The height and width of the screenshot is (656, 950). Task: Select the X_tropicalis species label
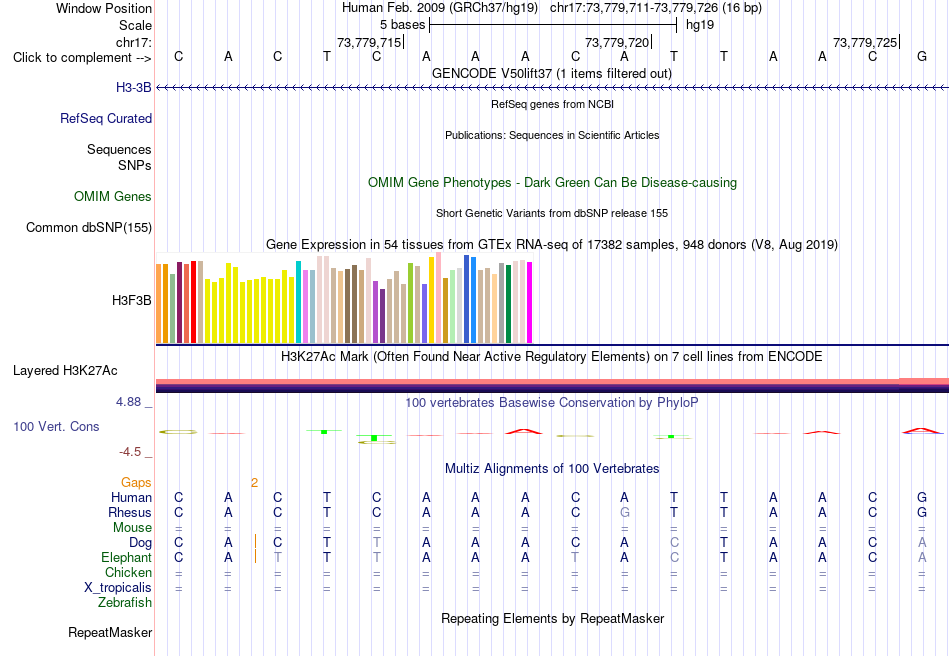pos(118,588)
